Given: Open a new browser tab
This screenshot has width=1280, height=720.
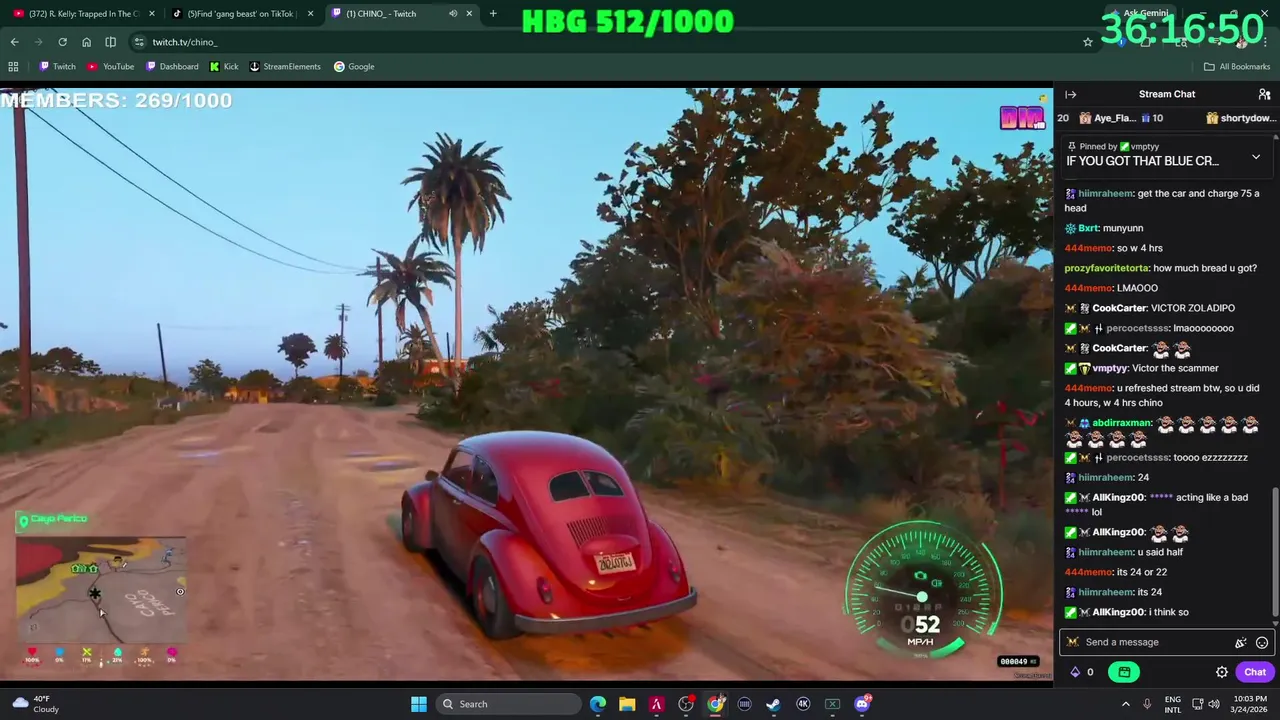Looking at the screenshot, I should point(493,14).
